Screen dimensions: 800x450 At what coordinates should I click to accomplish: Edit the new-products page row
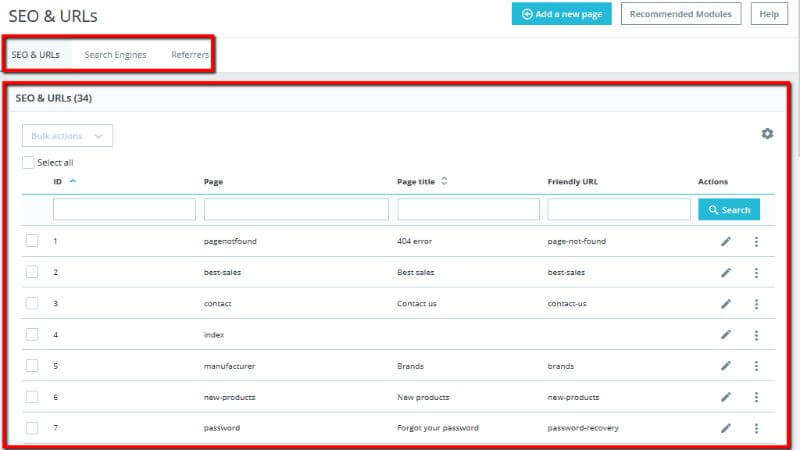point(726,397)
